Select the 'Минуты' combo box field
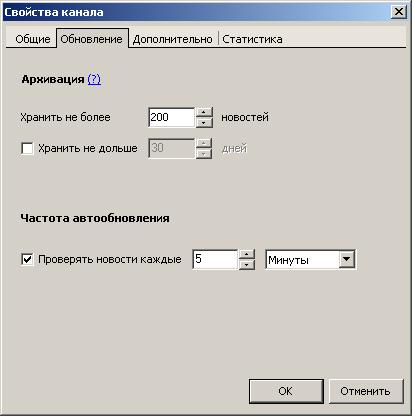The height and width of the screenshot is (416, 412). tap(310, 259)
